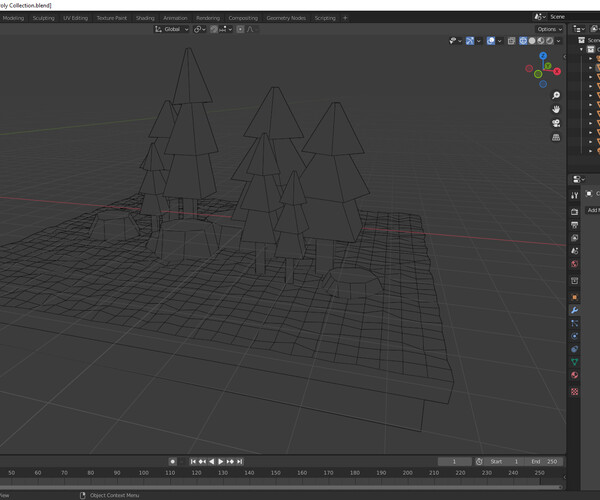Click the current frame number field

click(455, 461)
